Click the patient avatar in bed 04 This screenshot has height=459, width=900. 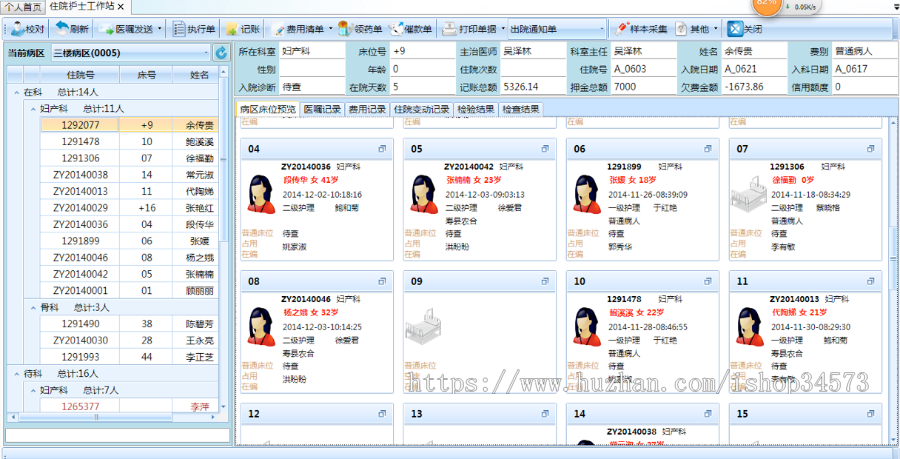coord(260,193)
